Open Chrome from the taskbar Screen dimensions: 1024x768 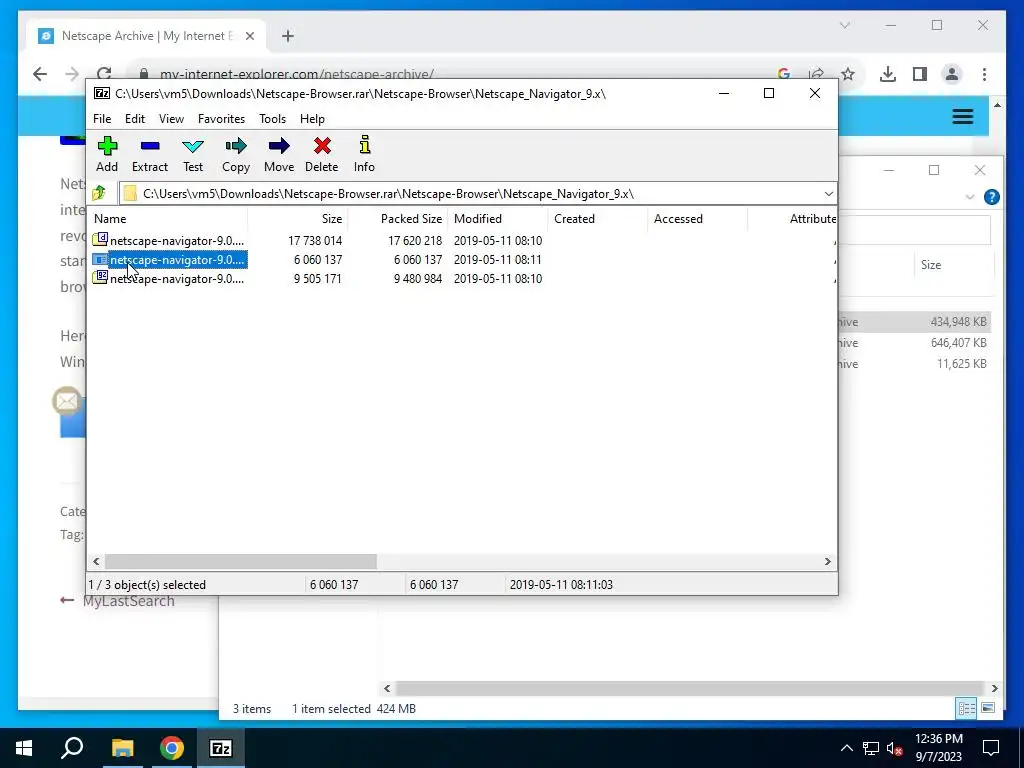pyautogui.click(x=172, y=748)
